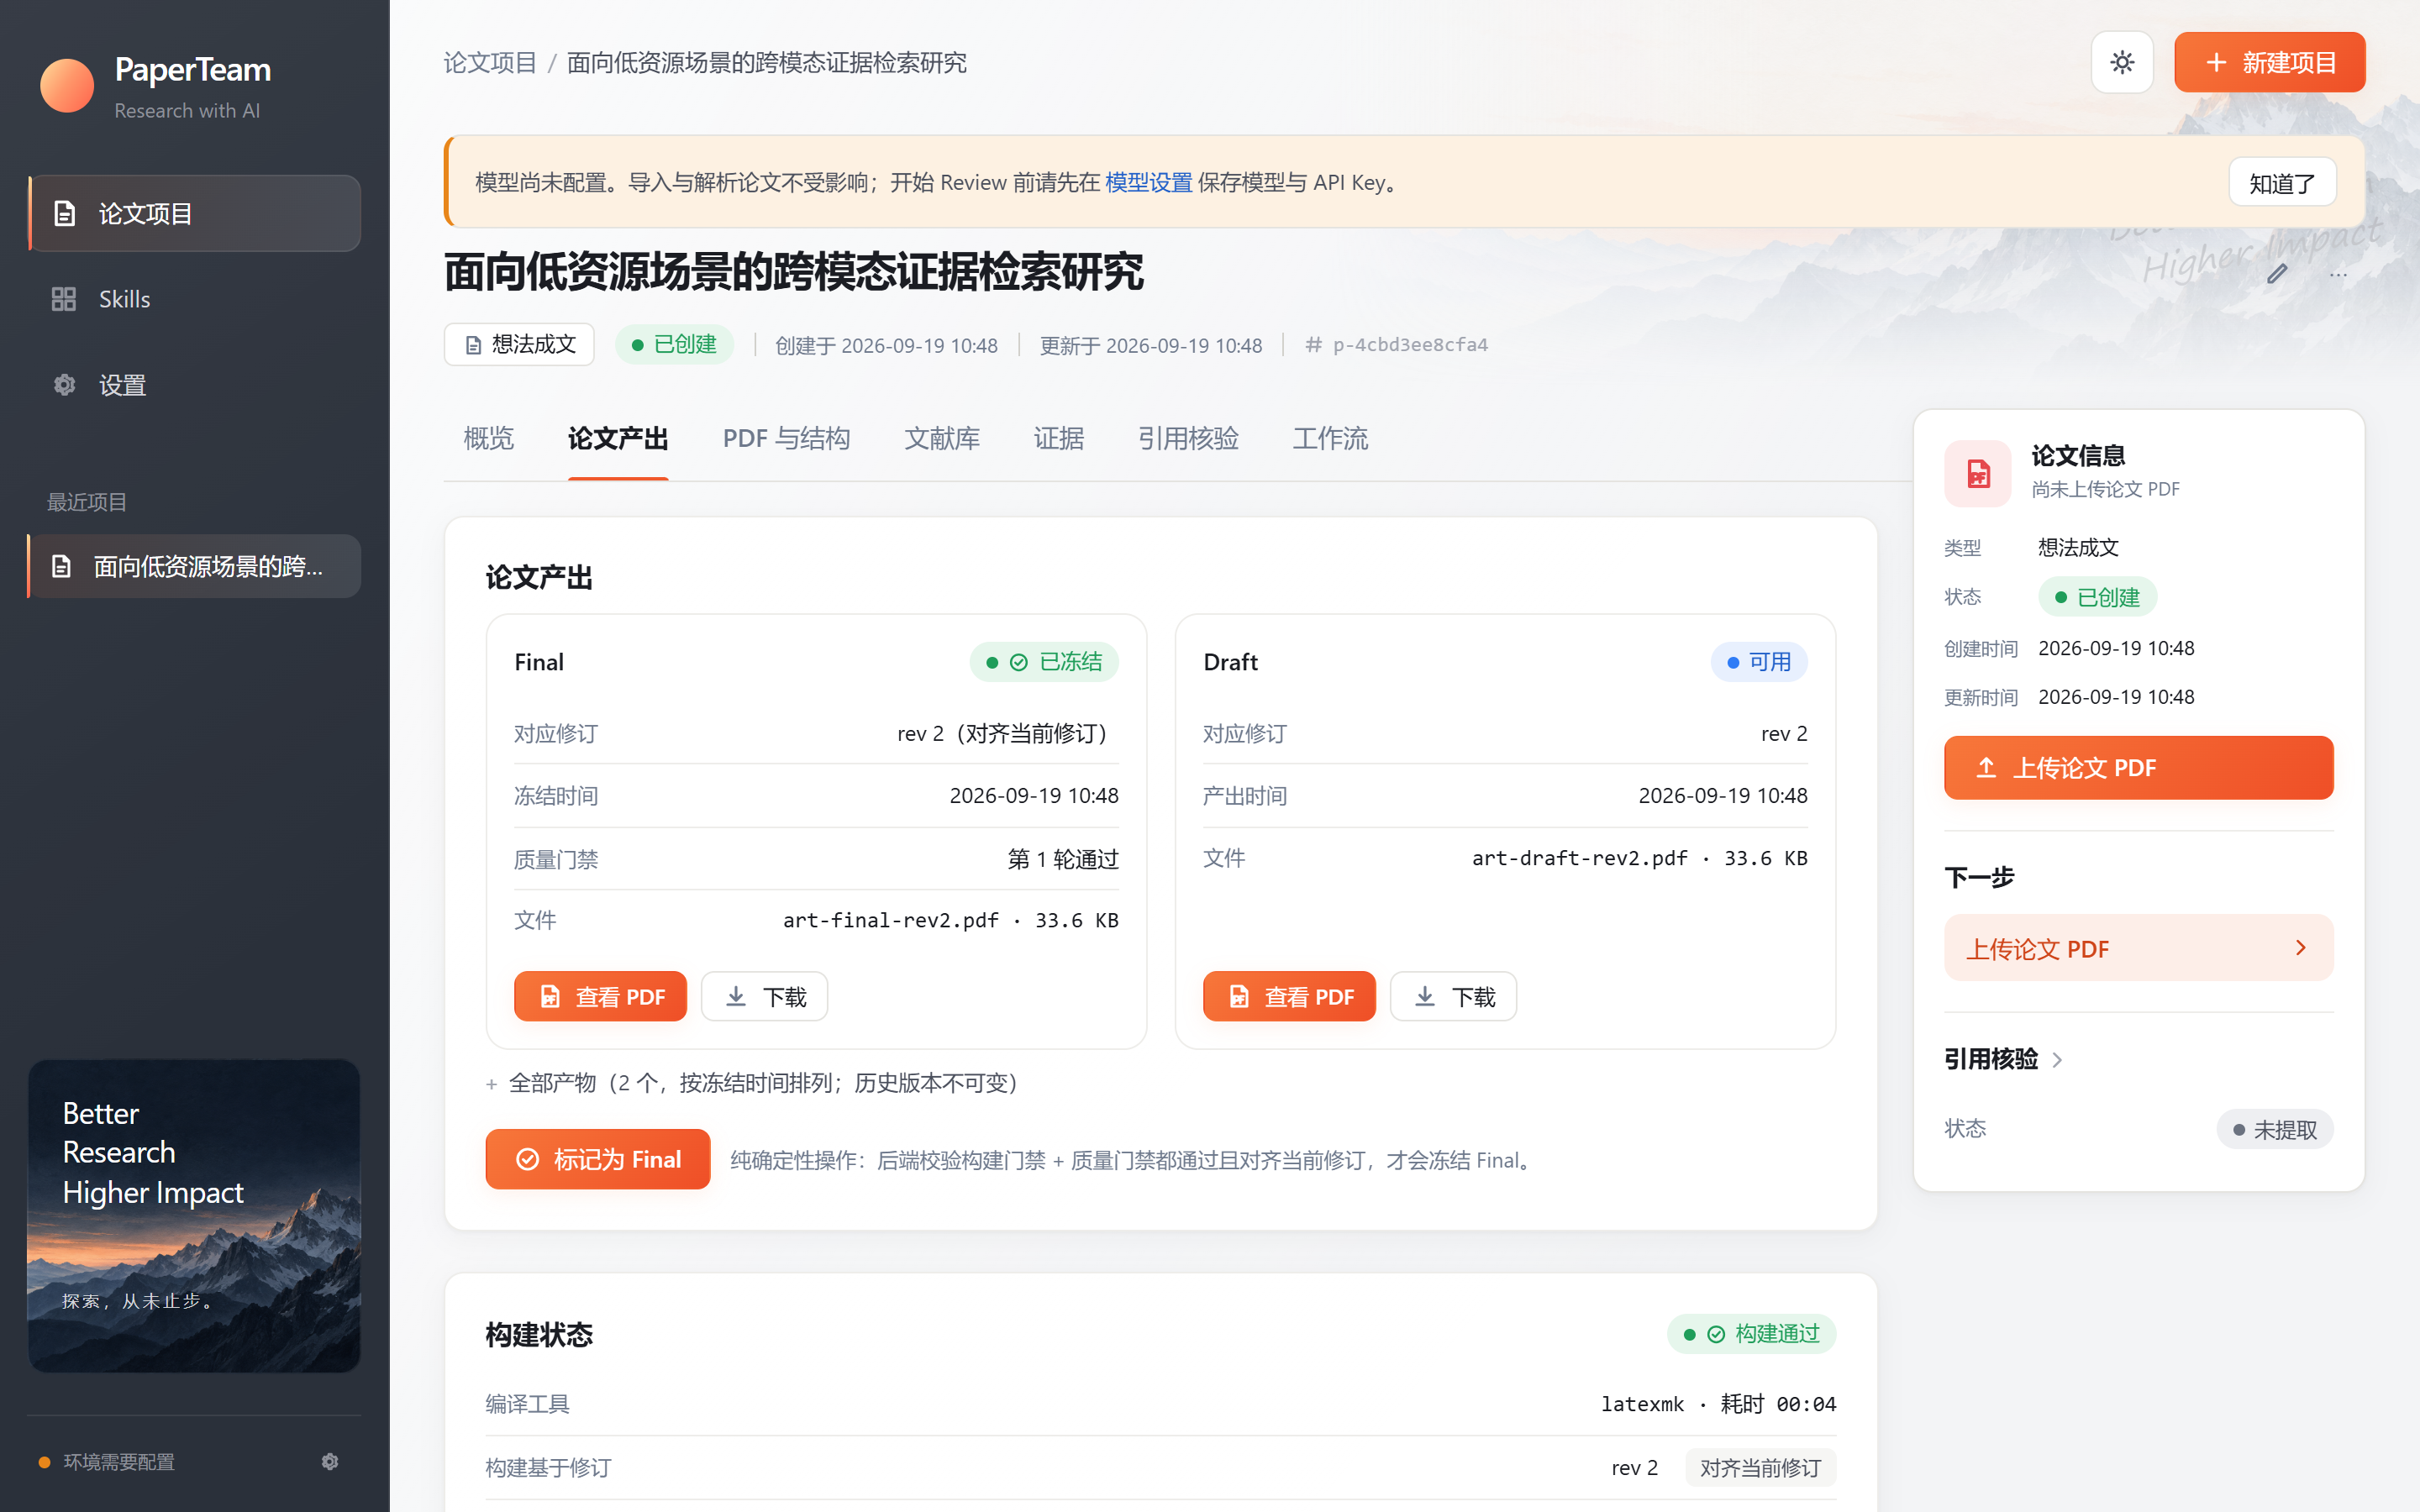Expand 引用核验 section chevron
Image resolution: width=2420 pixels, height=1512 pixels.
2057,1060
